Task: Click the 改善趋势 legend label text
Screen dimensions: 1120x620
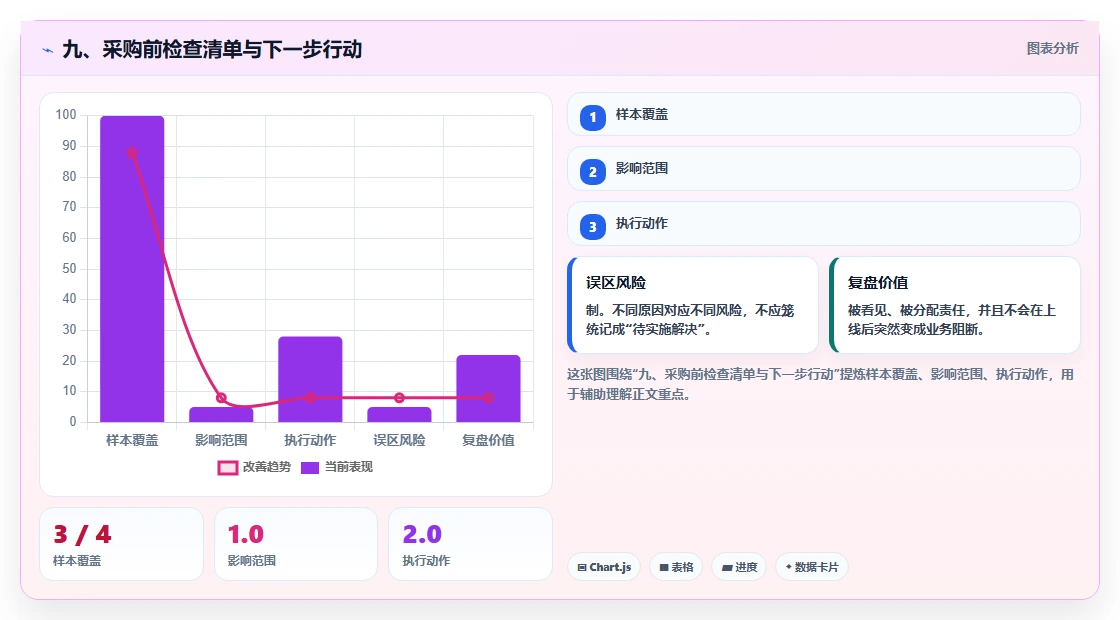Action: 267,467
